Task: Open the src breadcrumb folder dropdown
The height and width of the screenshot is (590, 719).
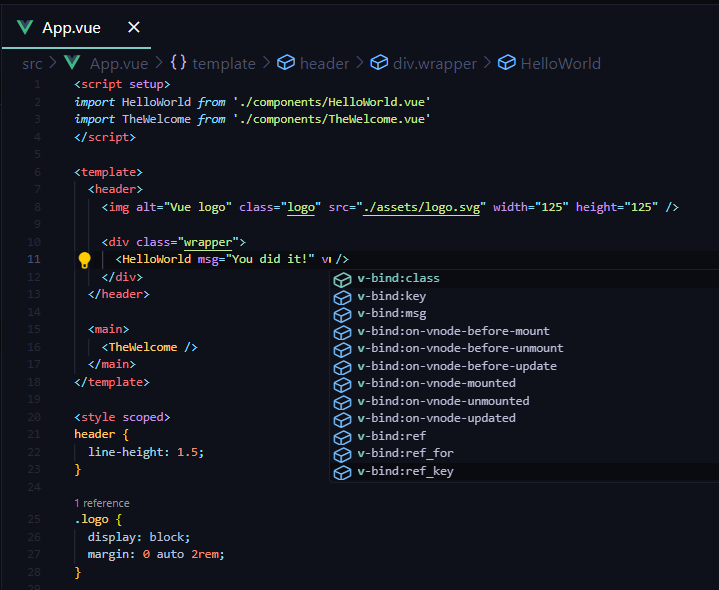Action: (x=32, y=63)
